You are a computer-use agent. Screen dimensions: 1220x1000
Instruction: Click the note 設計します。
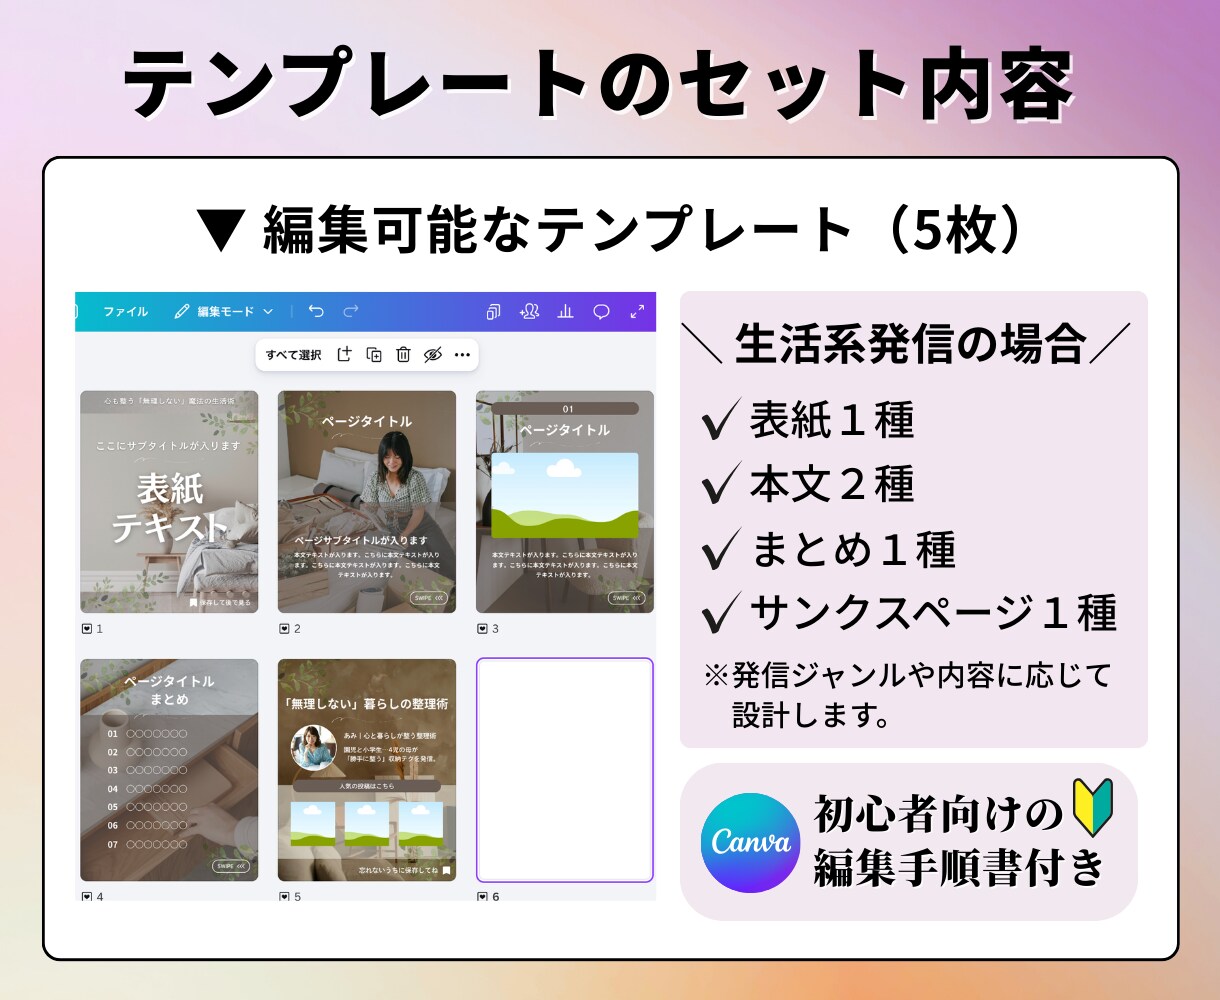[x=812, y=715]
